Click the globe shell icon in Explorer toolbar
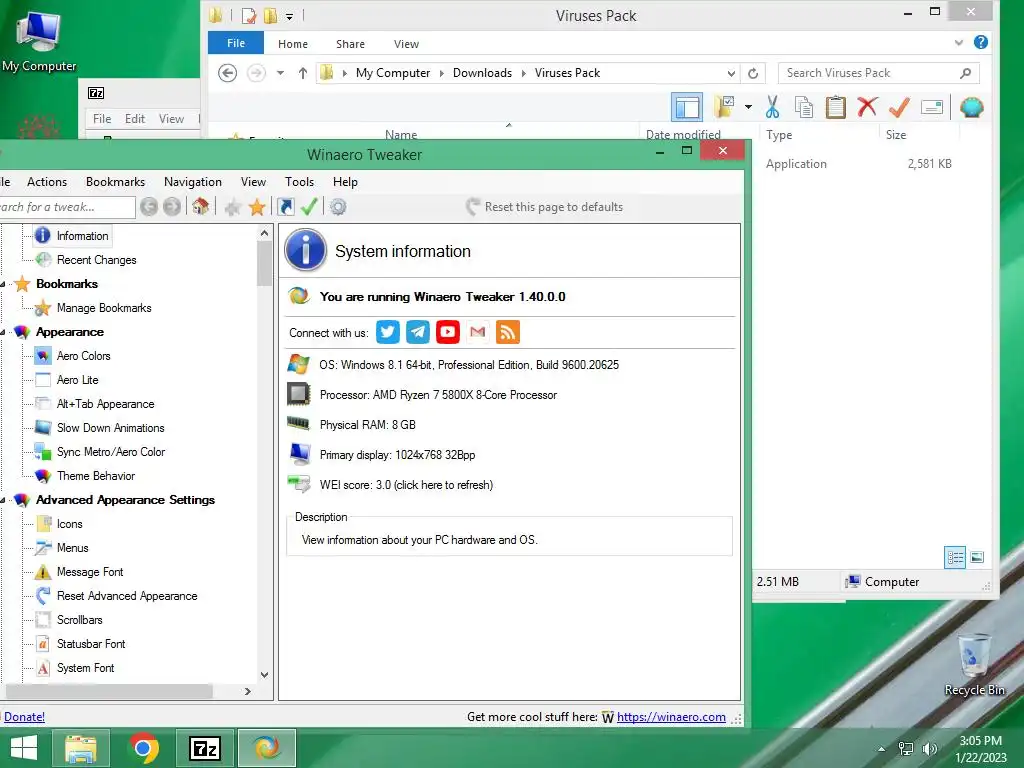The height and width of the screenshot is (768, 1024). tap(971, 107)
